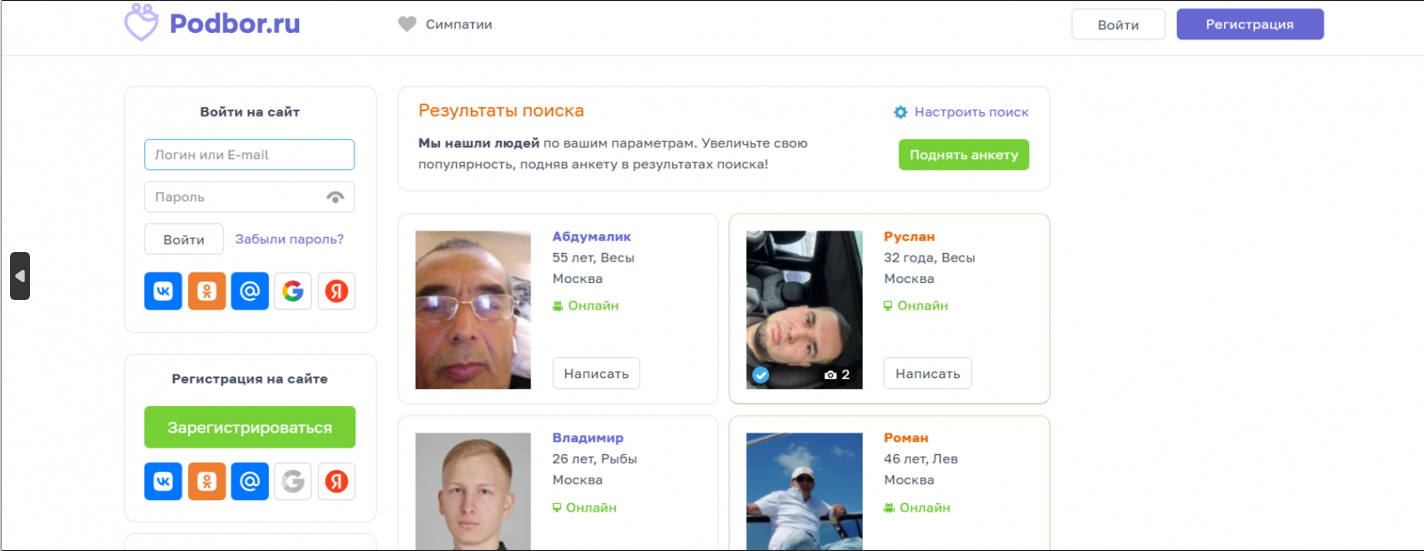Focus Логин или E-mail field
1424x551 pixels.
(250, 155)
